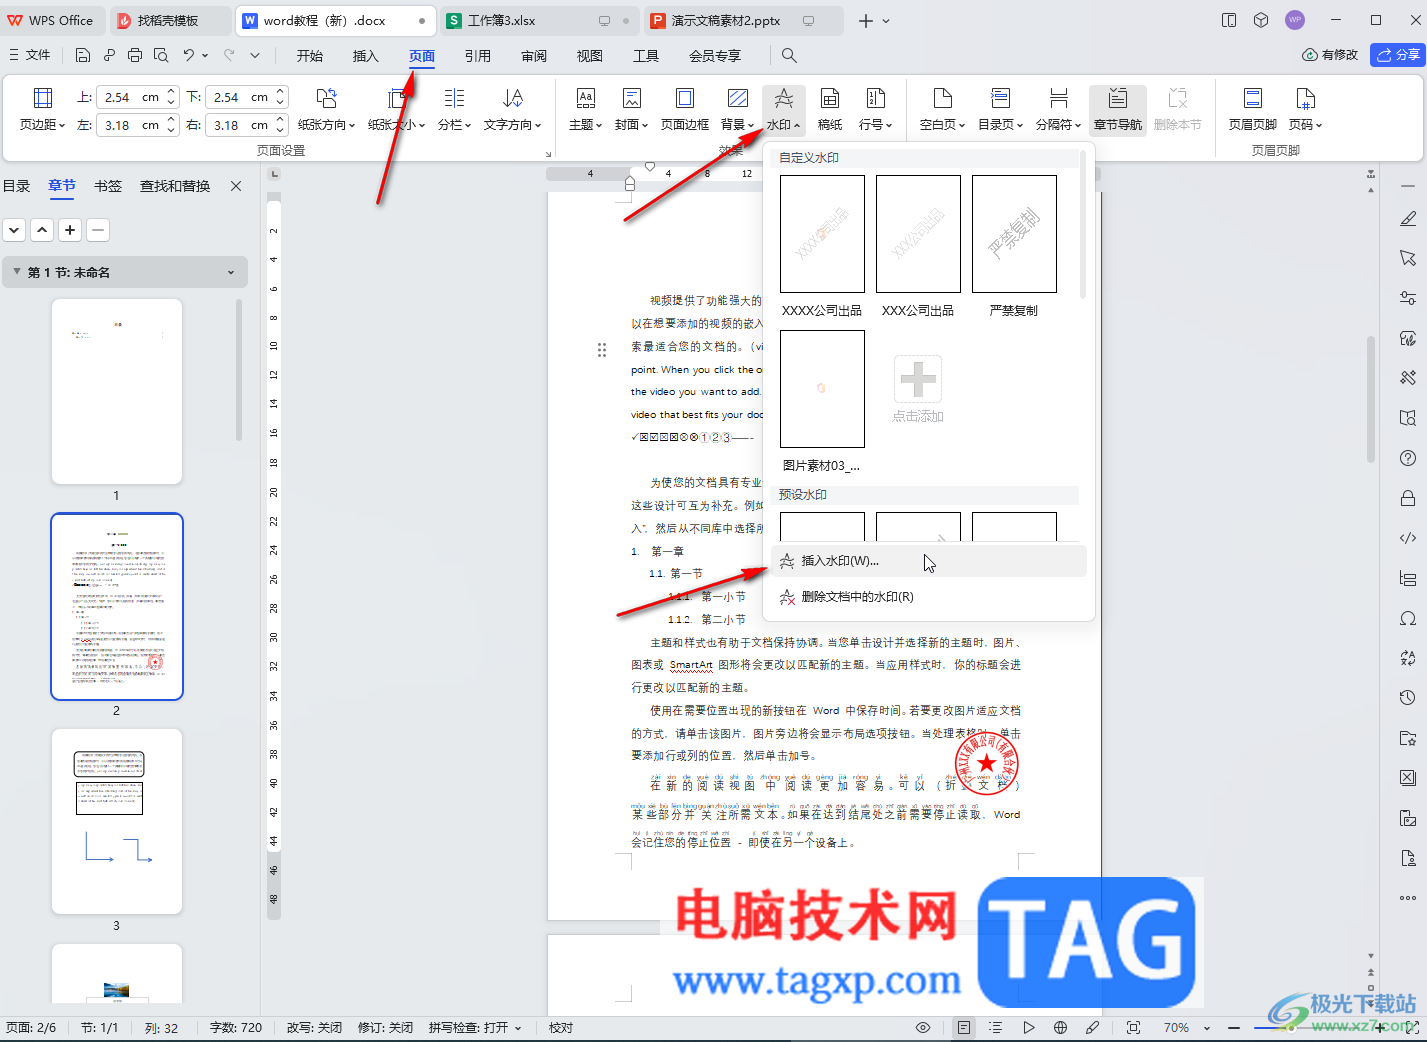This screenshot has height=1042, width=1427.
Task: Open 背景 page background tool
Action: point(737,109)
